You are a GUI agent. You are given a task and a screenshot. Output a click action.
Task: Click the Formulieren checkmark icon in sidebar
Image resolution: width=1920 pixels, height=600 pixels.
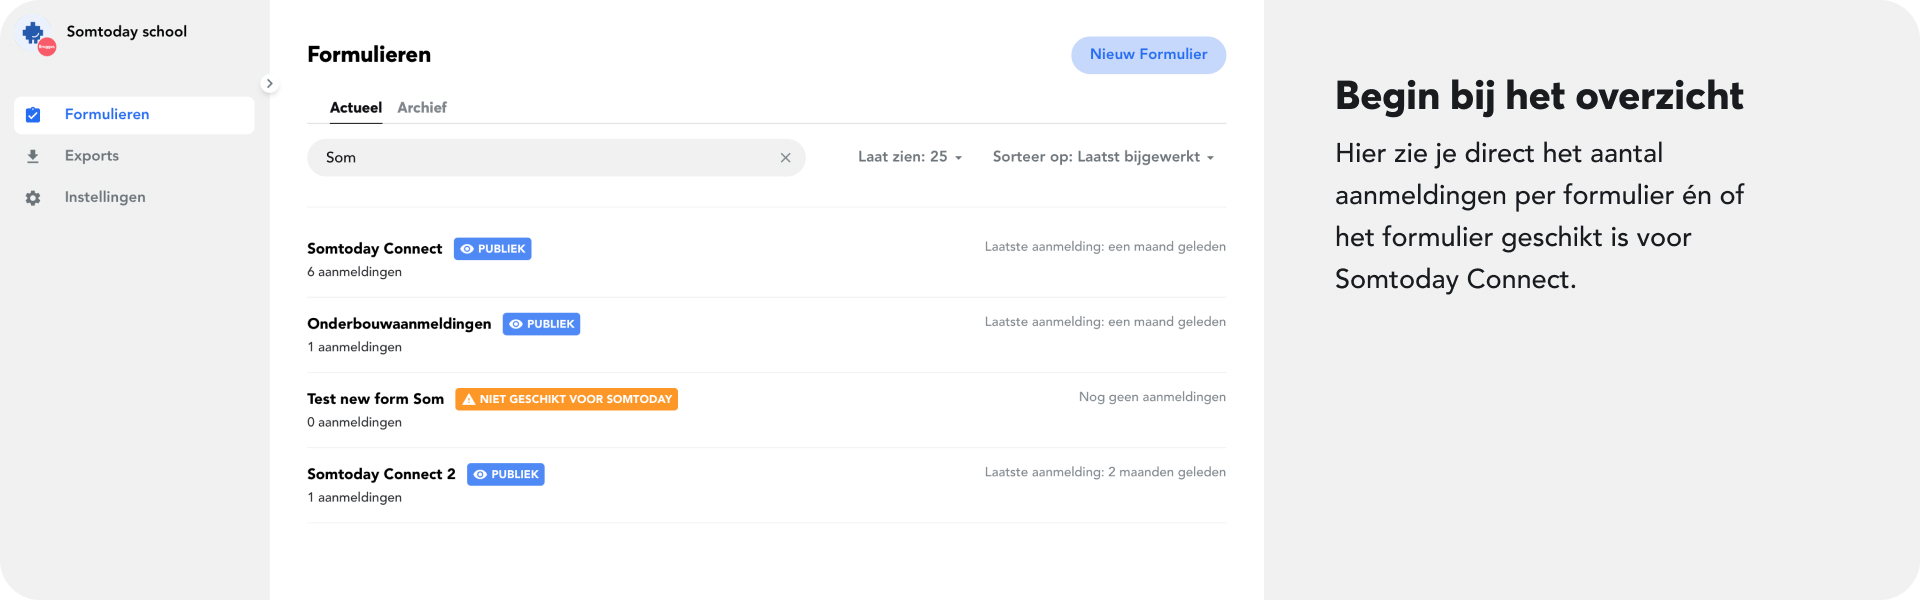[x=33, y=115]
